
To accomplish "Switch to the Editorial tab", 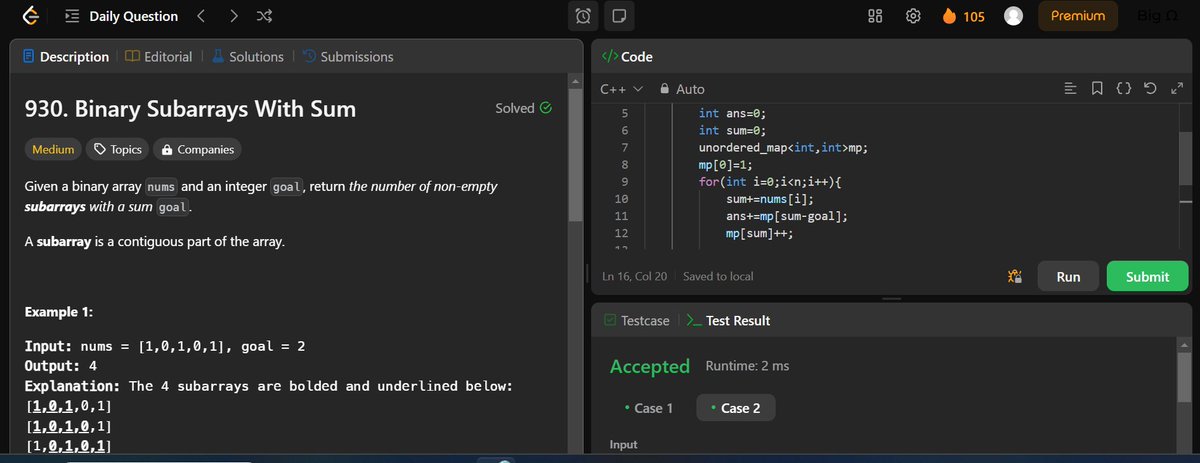I will pos(160,57).
